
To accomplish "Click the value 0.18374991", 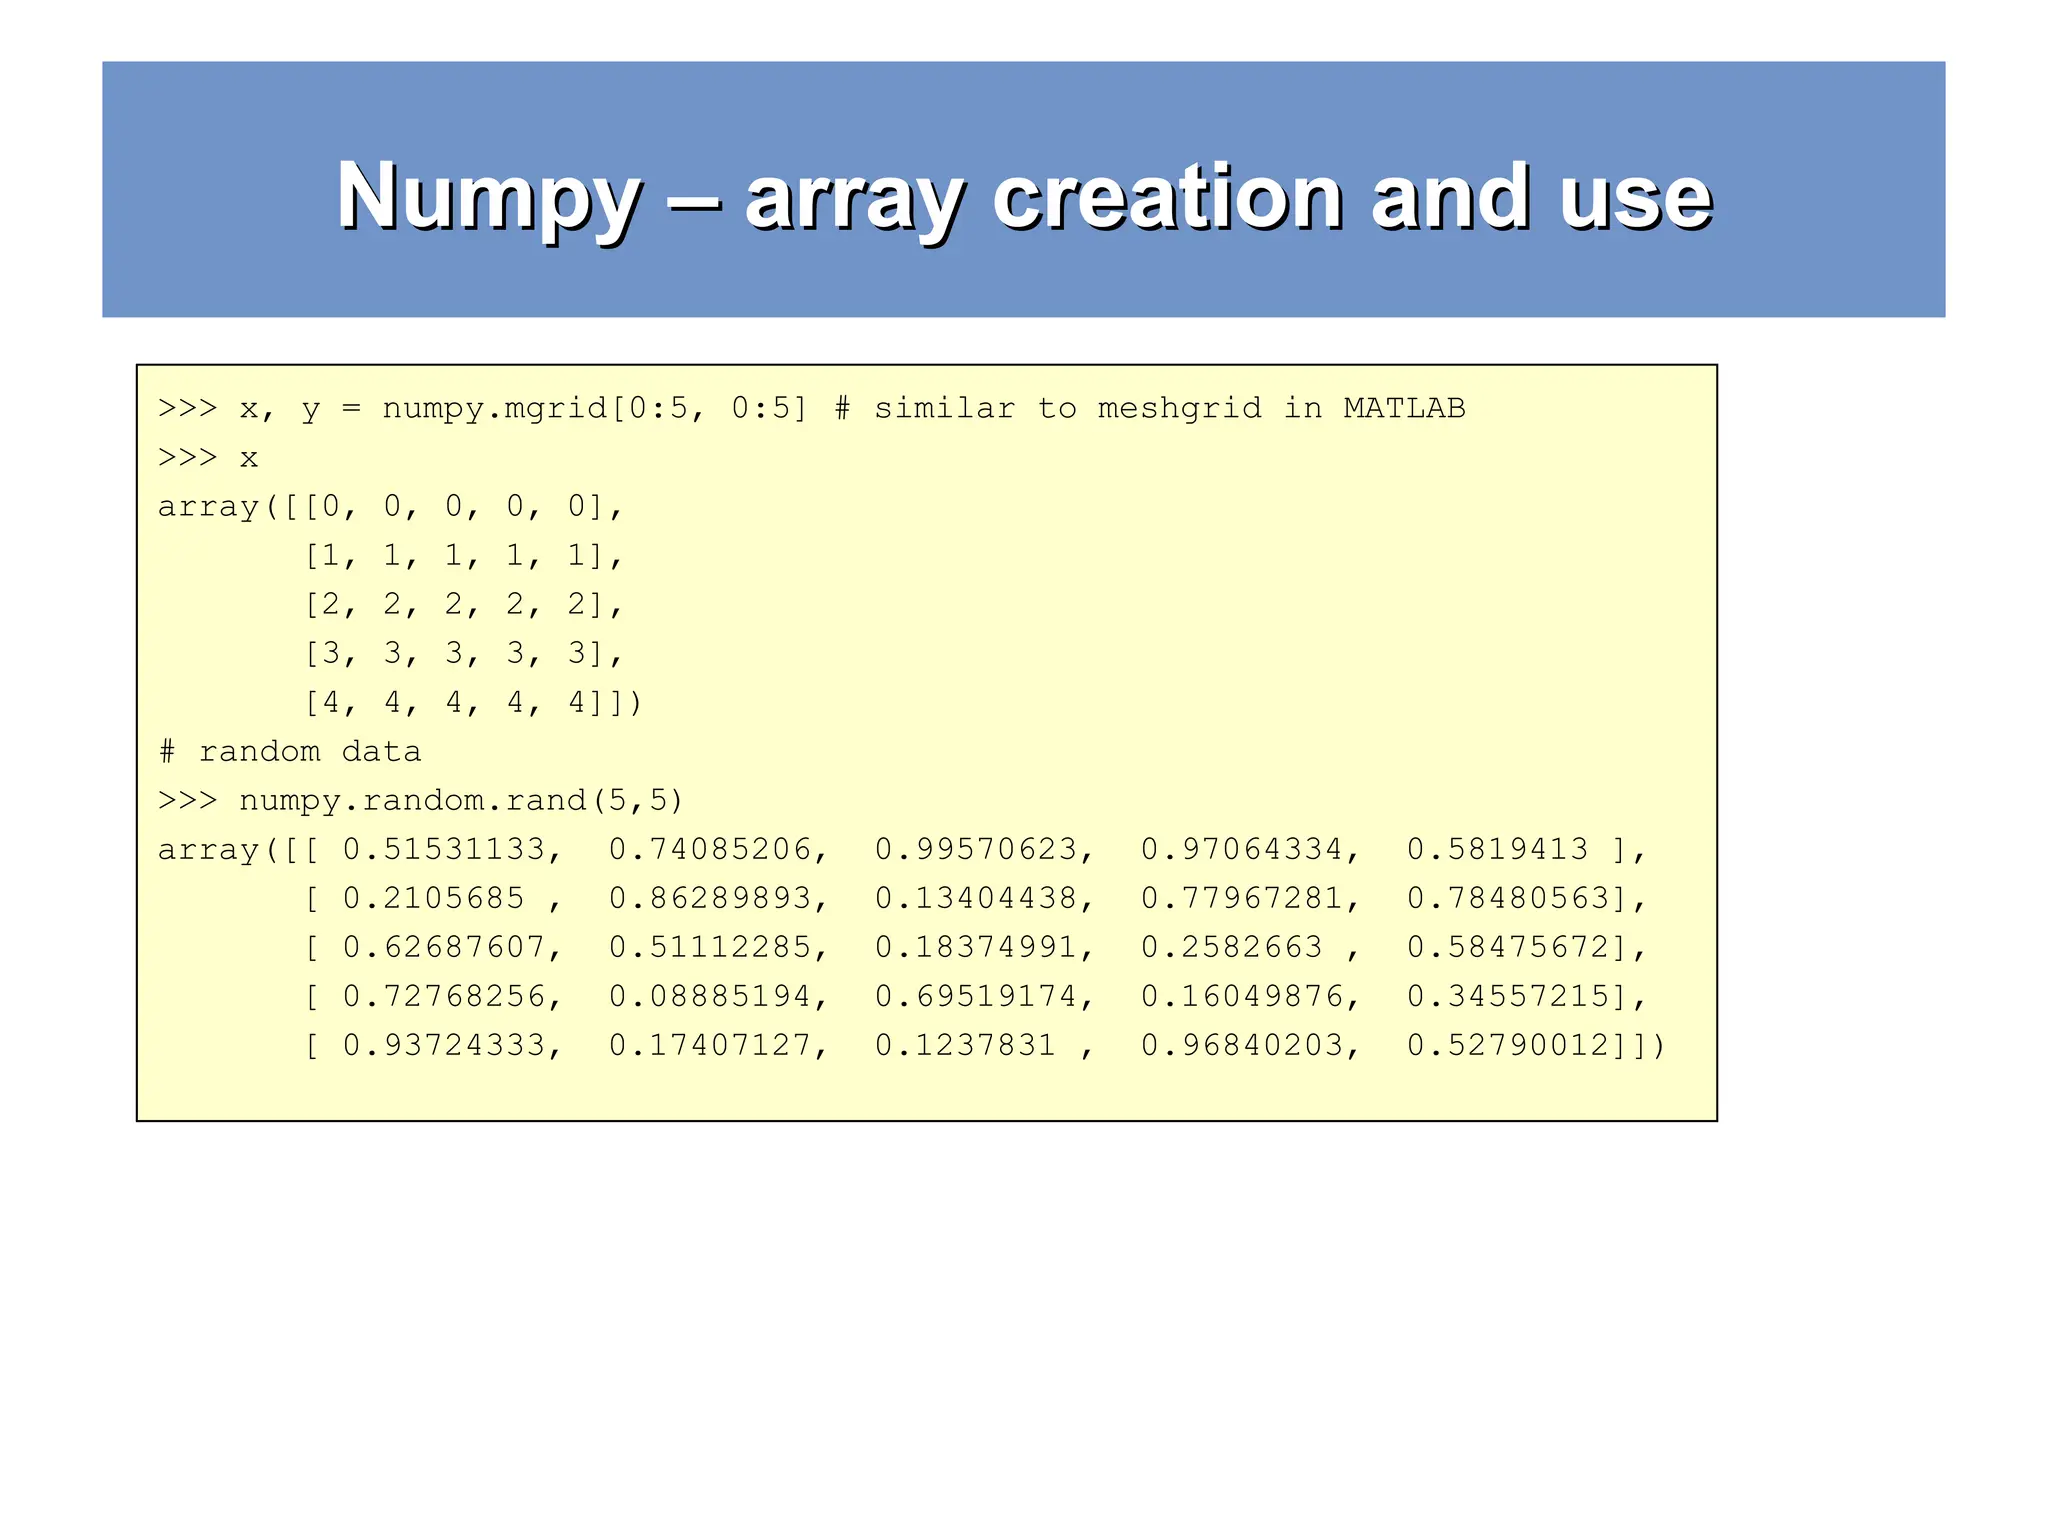I will click(x=976, y=948).
